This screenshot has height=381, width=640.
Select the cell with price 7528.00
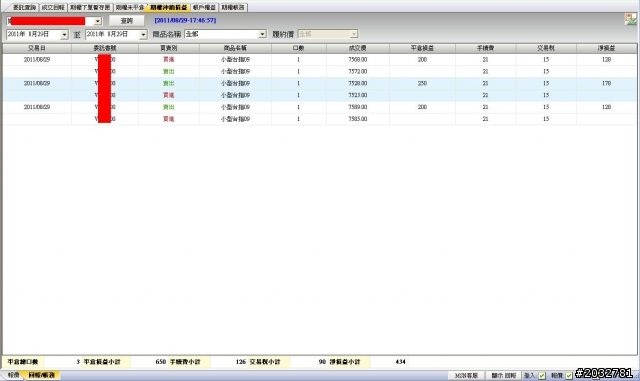(358, 83)
